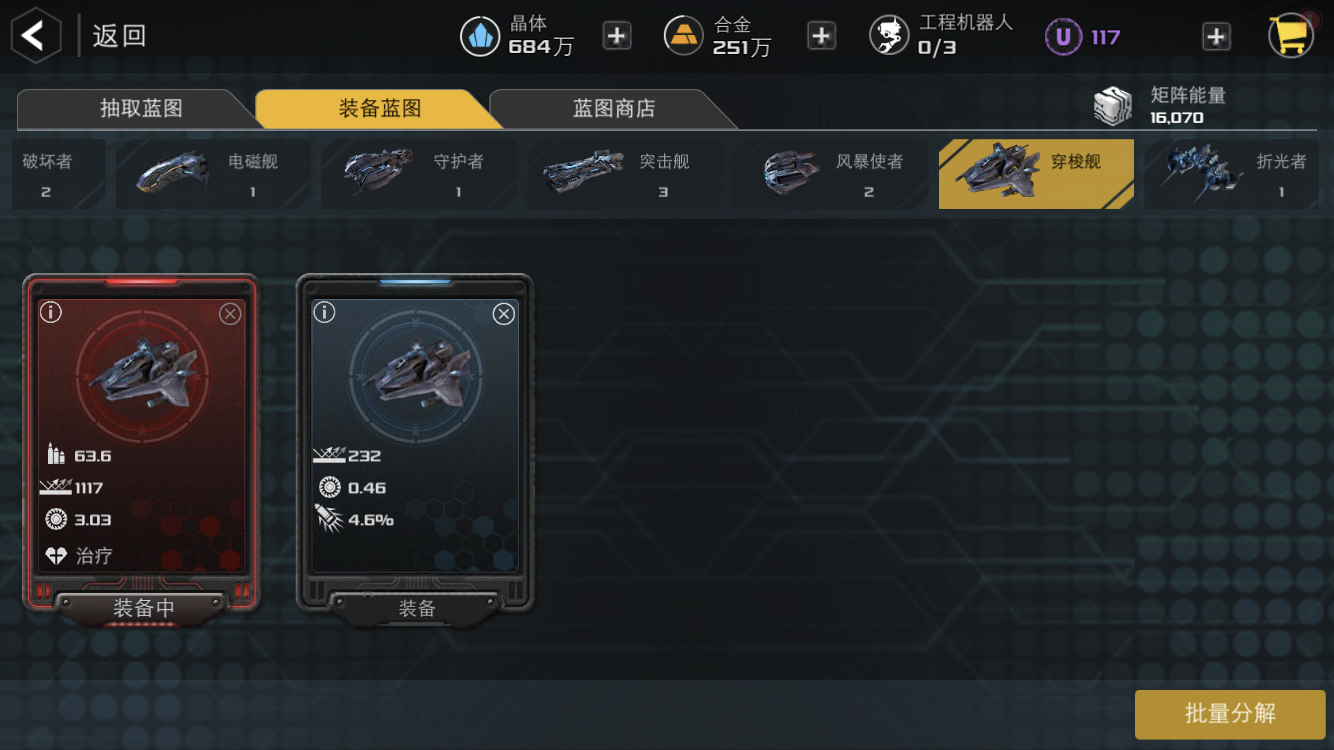Image resolution: width=1334 pixels, height=750 pixels.
Task: Remove the blue blueprint card with X
Action: (504, 314)
